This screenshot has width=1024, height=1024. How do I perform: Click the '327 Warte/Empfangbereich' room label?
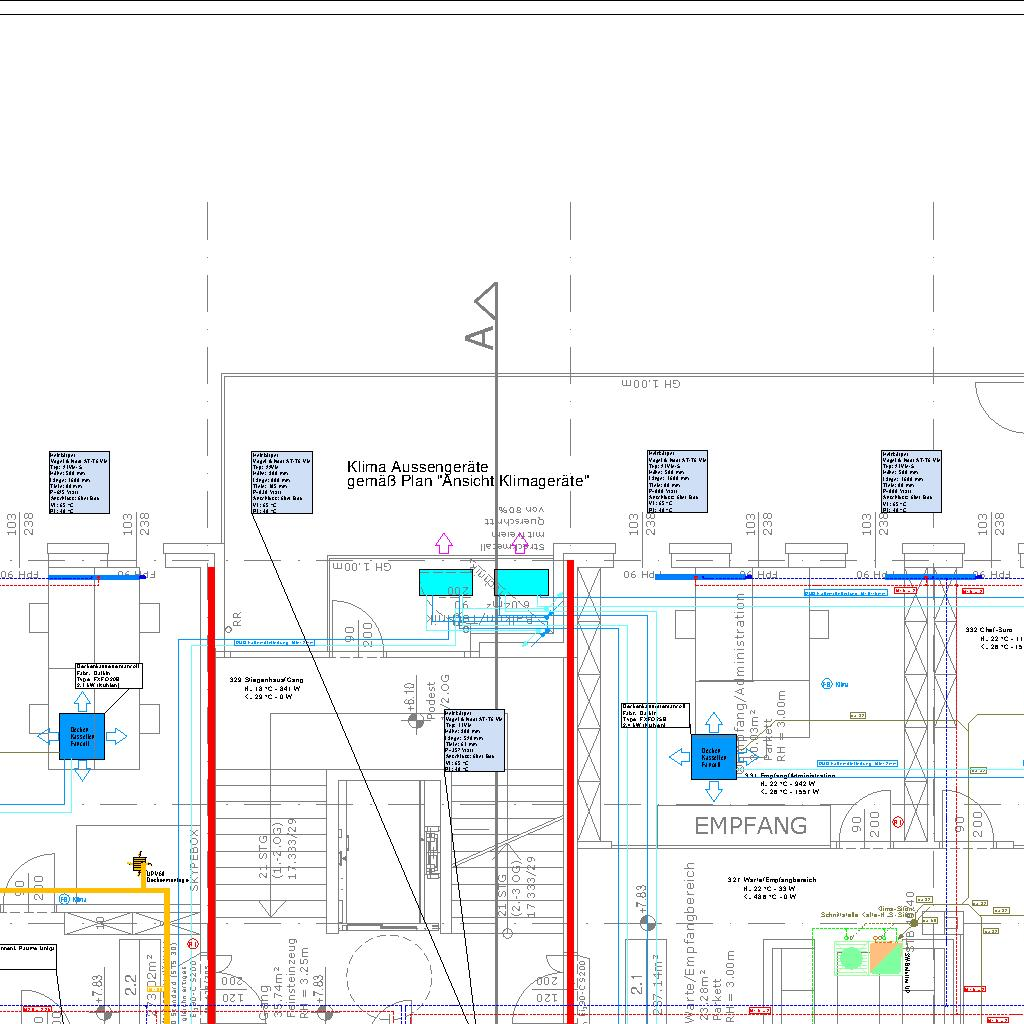pos(771,880)
